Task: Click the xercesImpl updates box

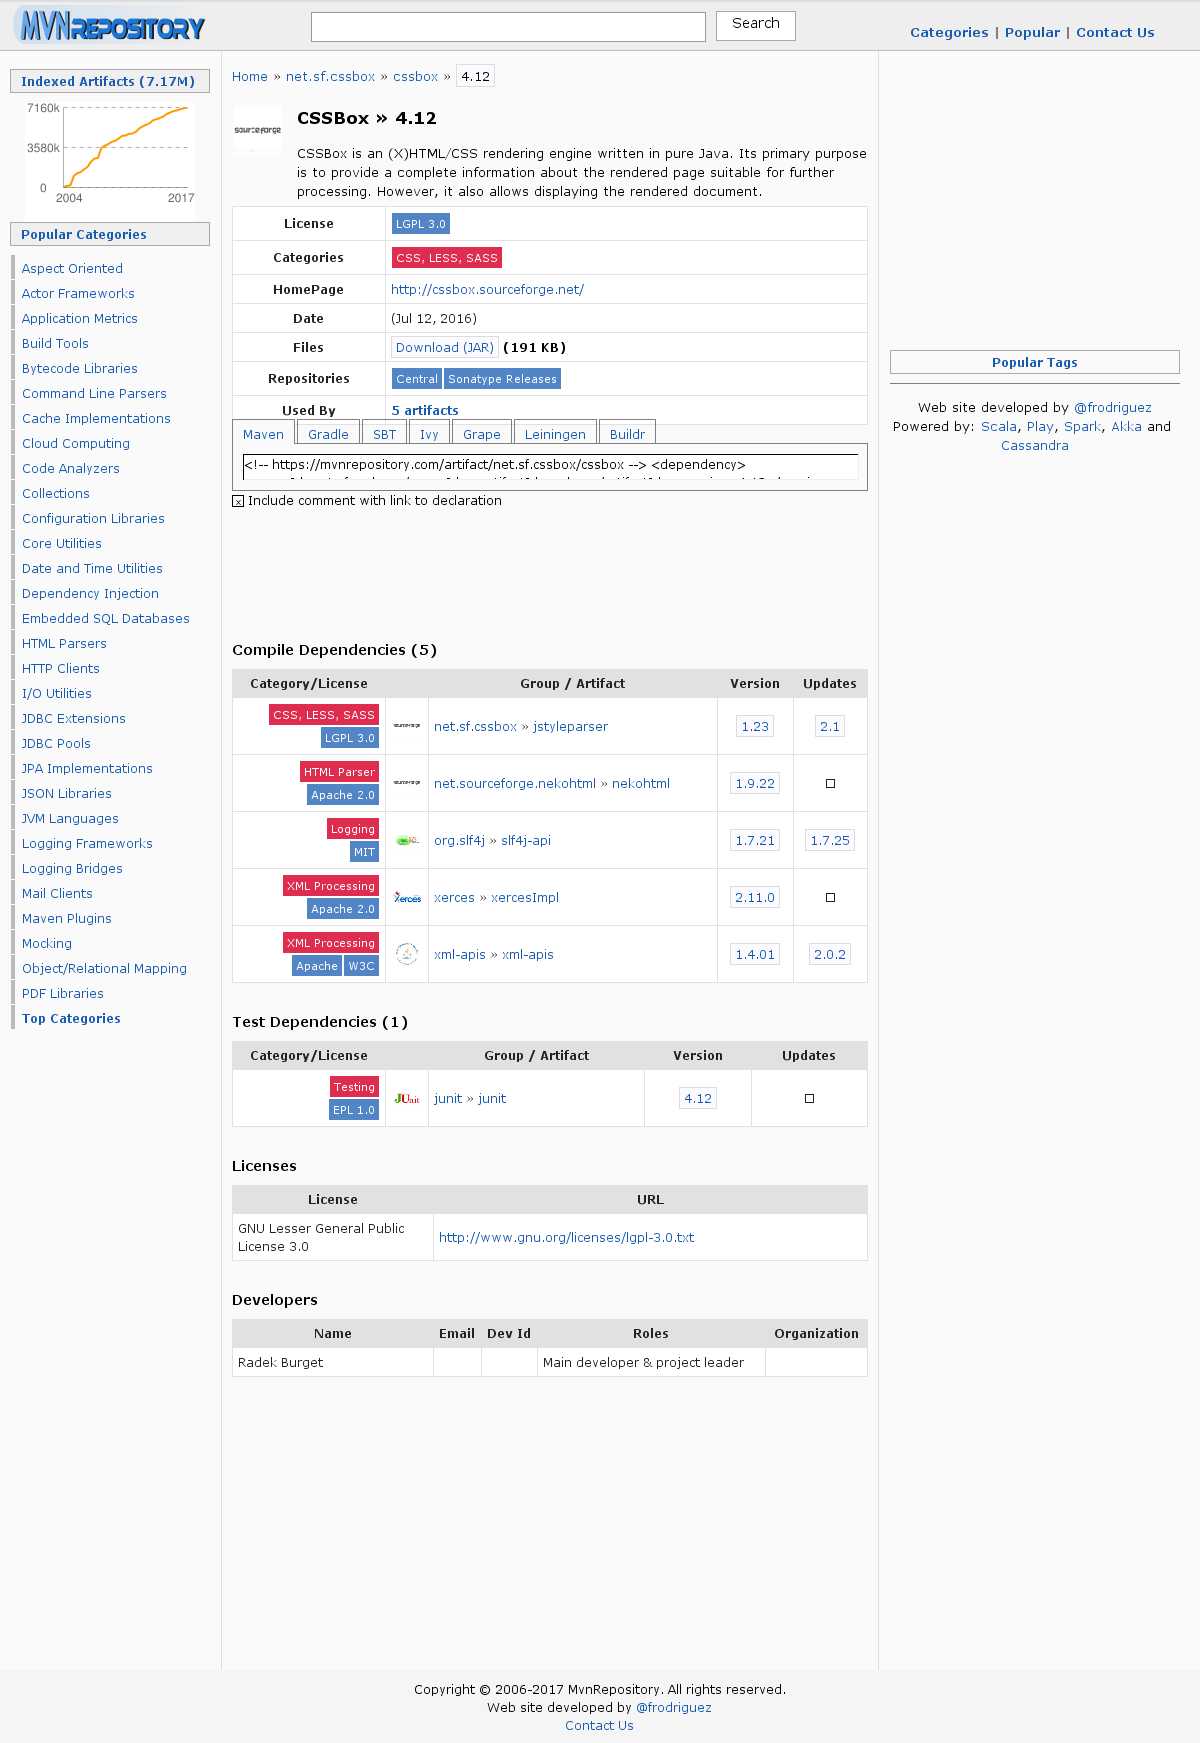Action: [x=830, y=898]
